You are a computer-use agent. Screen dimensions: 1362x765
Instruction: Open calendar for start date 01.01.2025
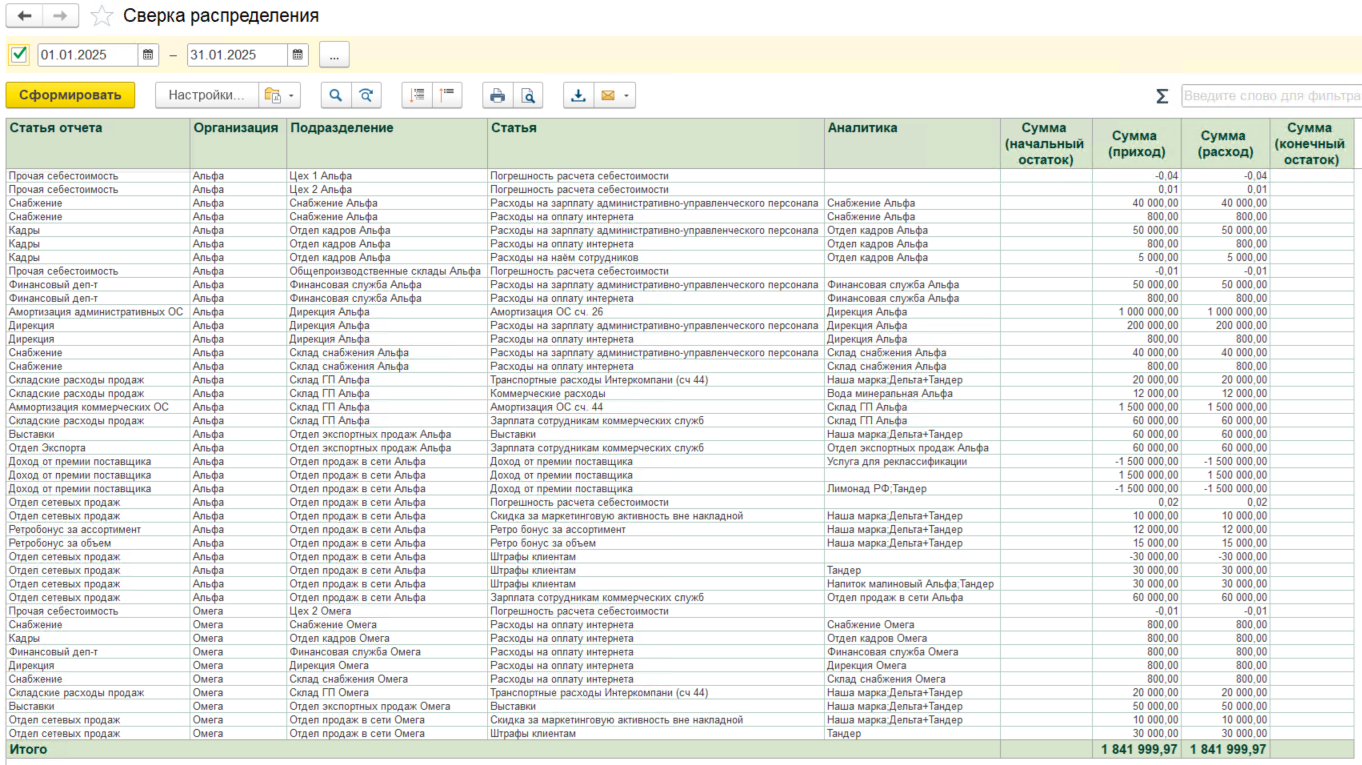pyautogui.click(x=148, y=55)
